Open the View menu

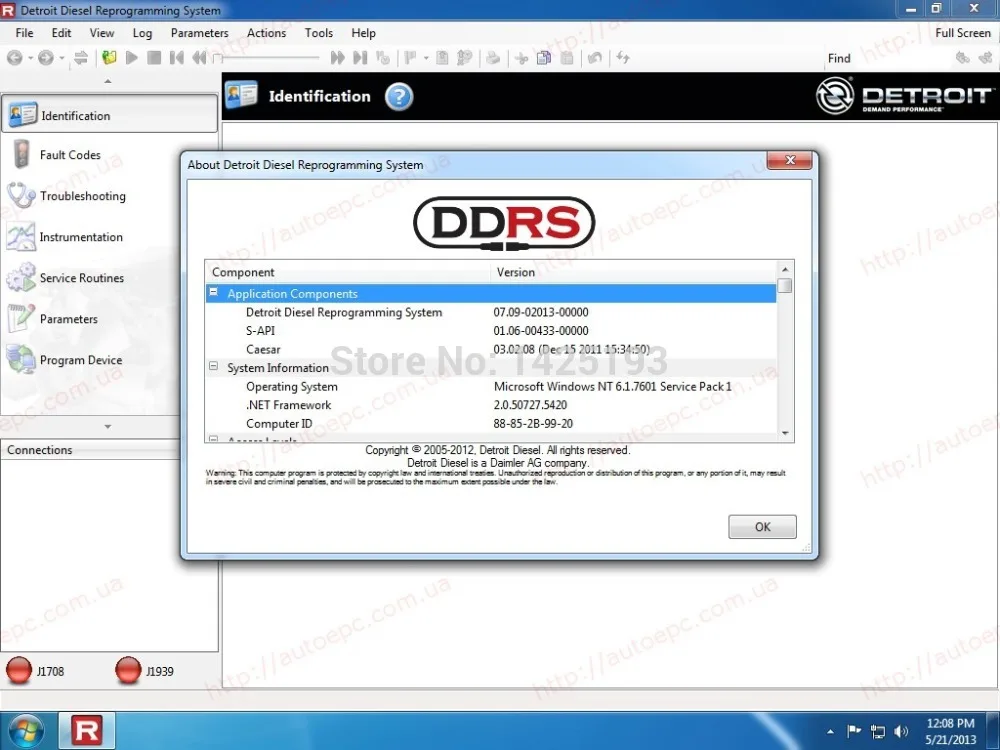pos(101,33)
